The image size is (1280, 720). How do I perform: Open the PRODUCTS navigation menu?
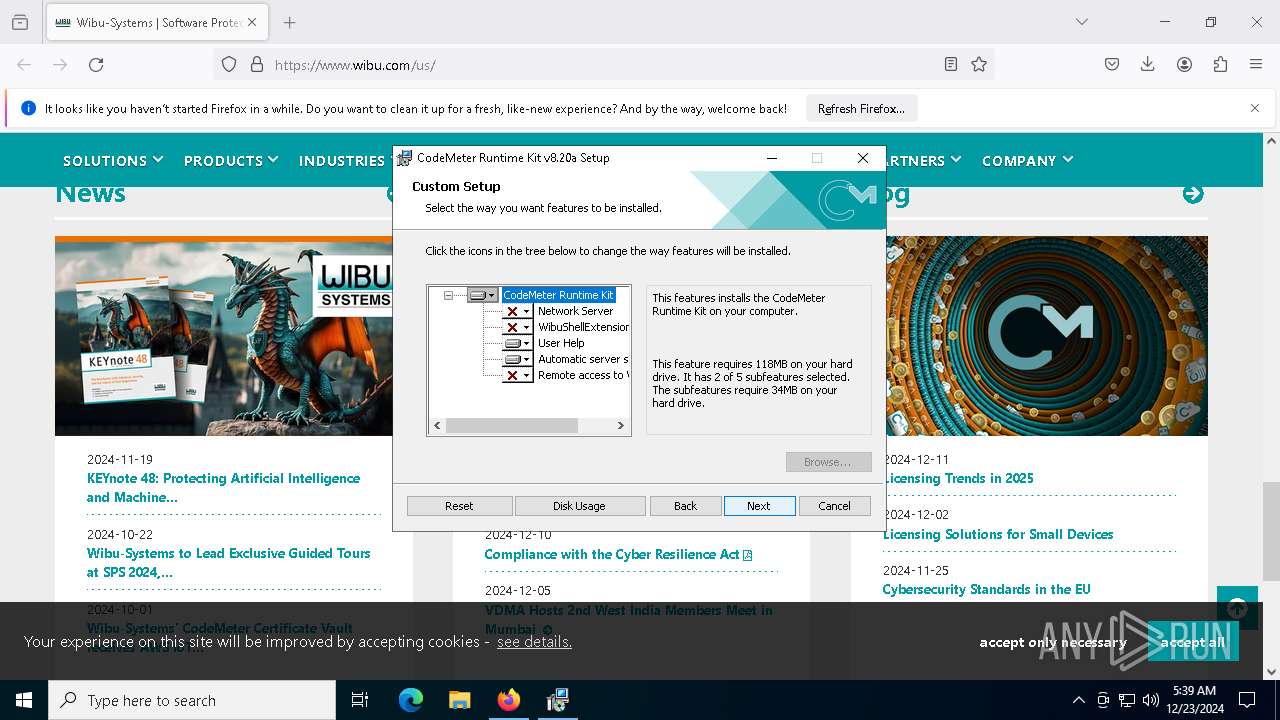click(231, 160)
